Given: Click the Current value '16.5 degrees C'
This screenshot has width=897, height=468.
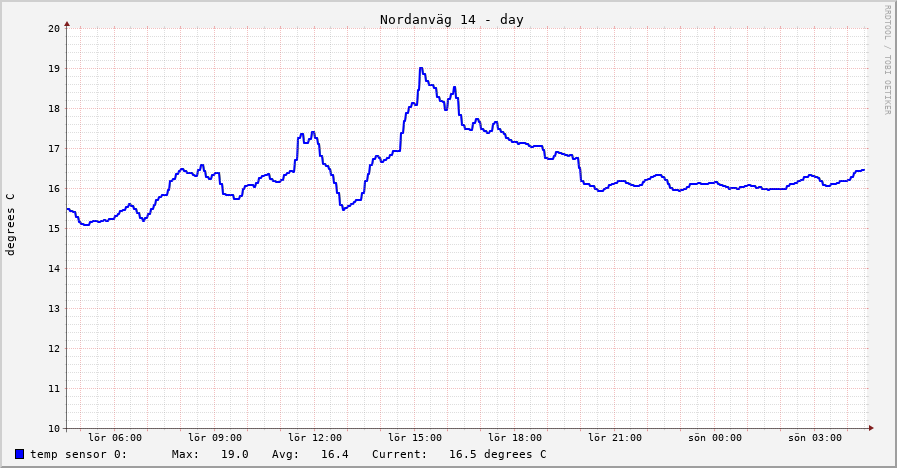Looking at the screenshot, I should tap(497, 454).
